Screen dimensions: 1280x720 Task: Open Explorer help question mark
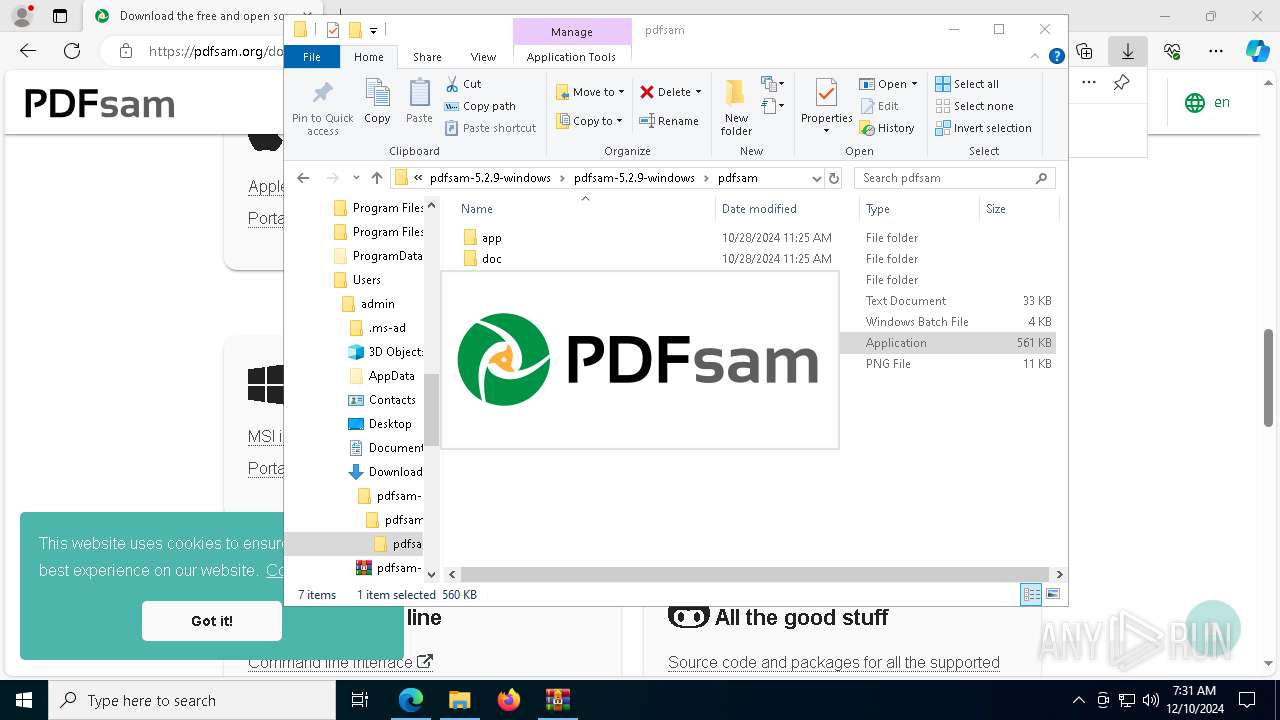pos(1056,57)
